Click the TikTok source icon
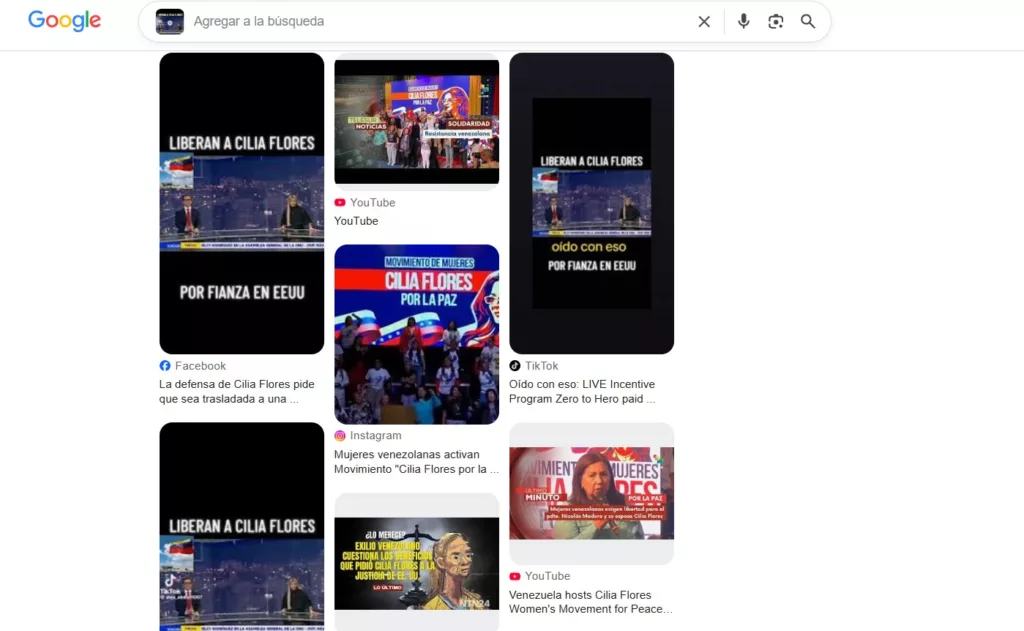 coord(515,366)
